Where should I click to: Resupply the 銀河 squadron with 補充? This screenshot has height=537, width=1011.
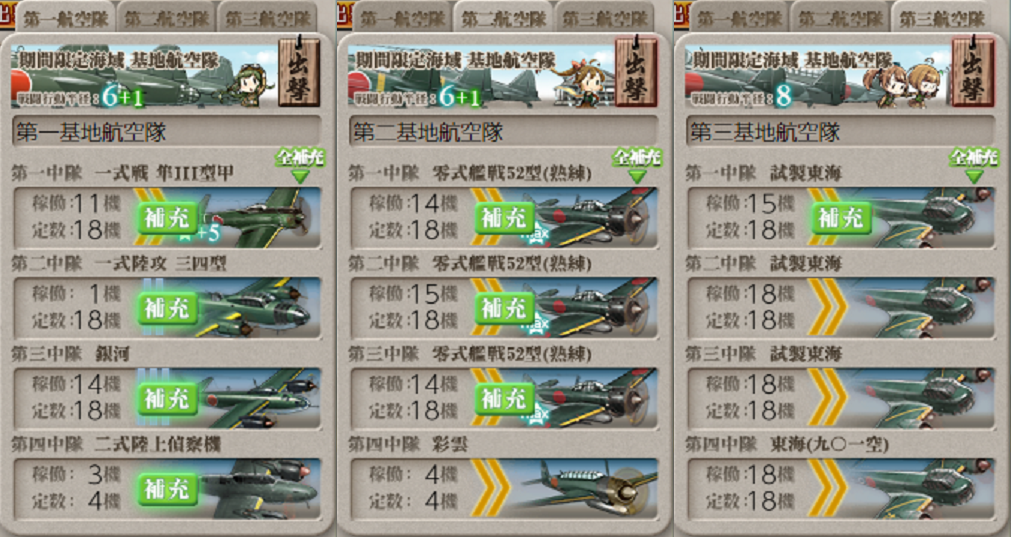pos(167,399)
